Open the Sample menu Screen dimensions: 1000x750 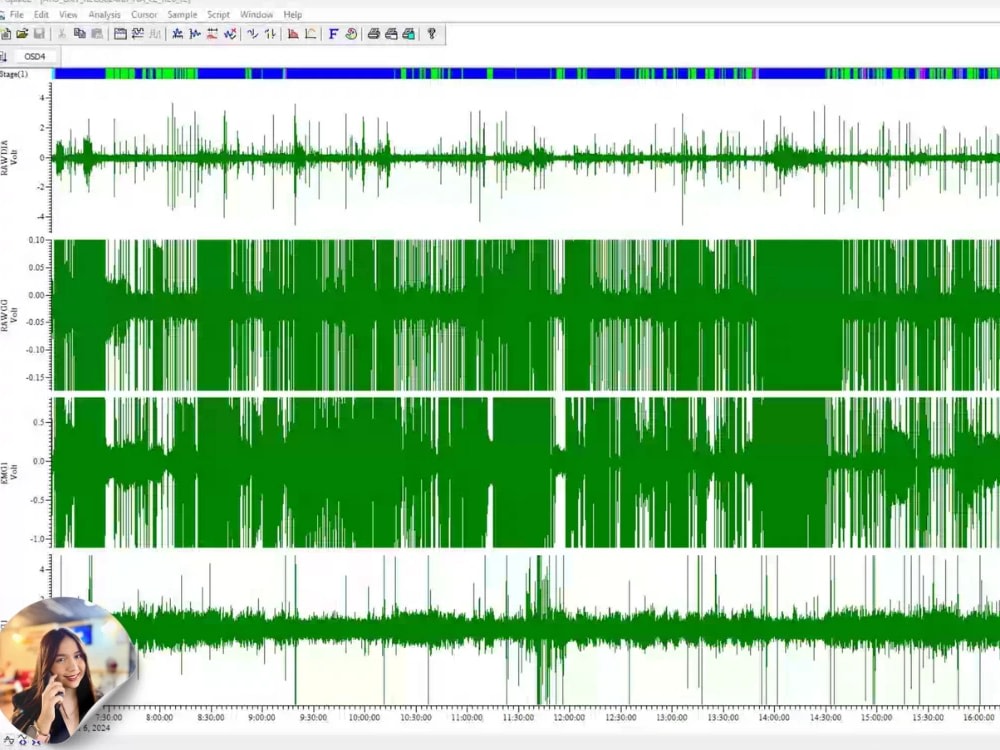182,14
